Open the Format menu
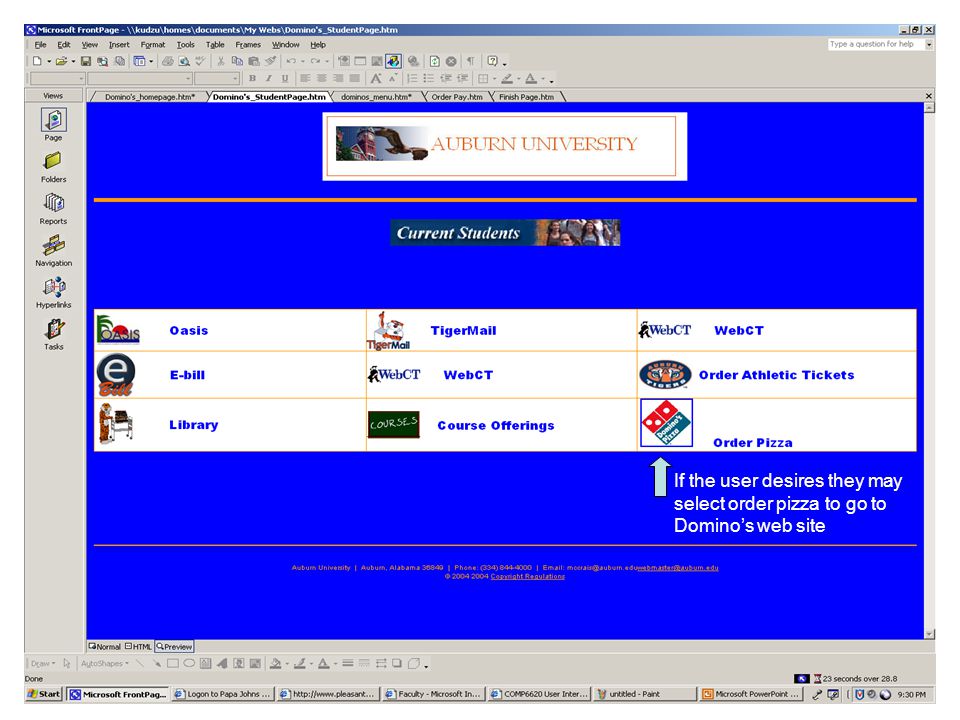Image resolution: width=960 pixels, height=720 pixels. tap(152, 45)
